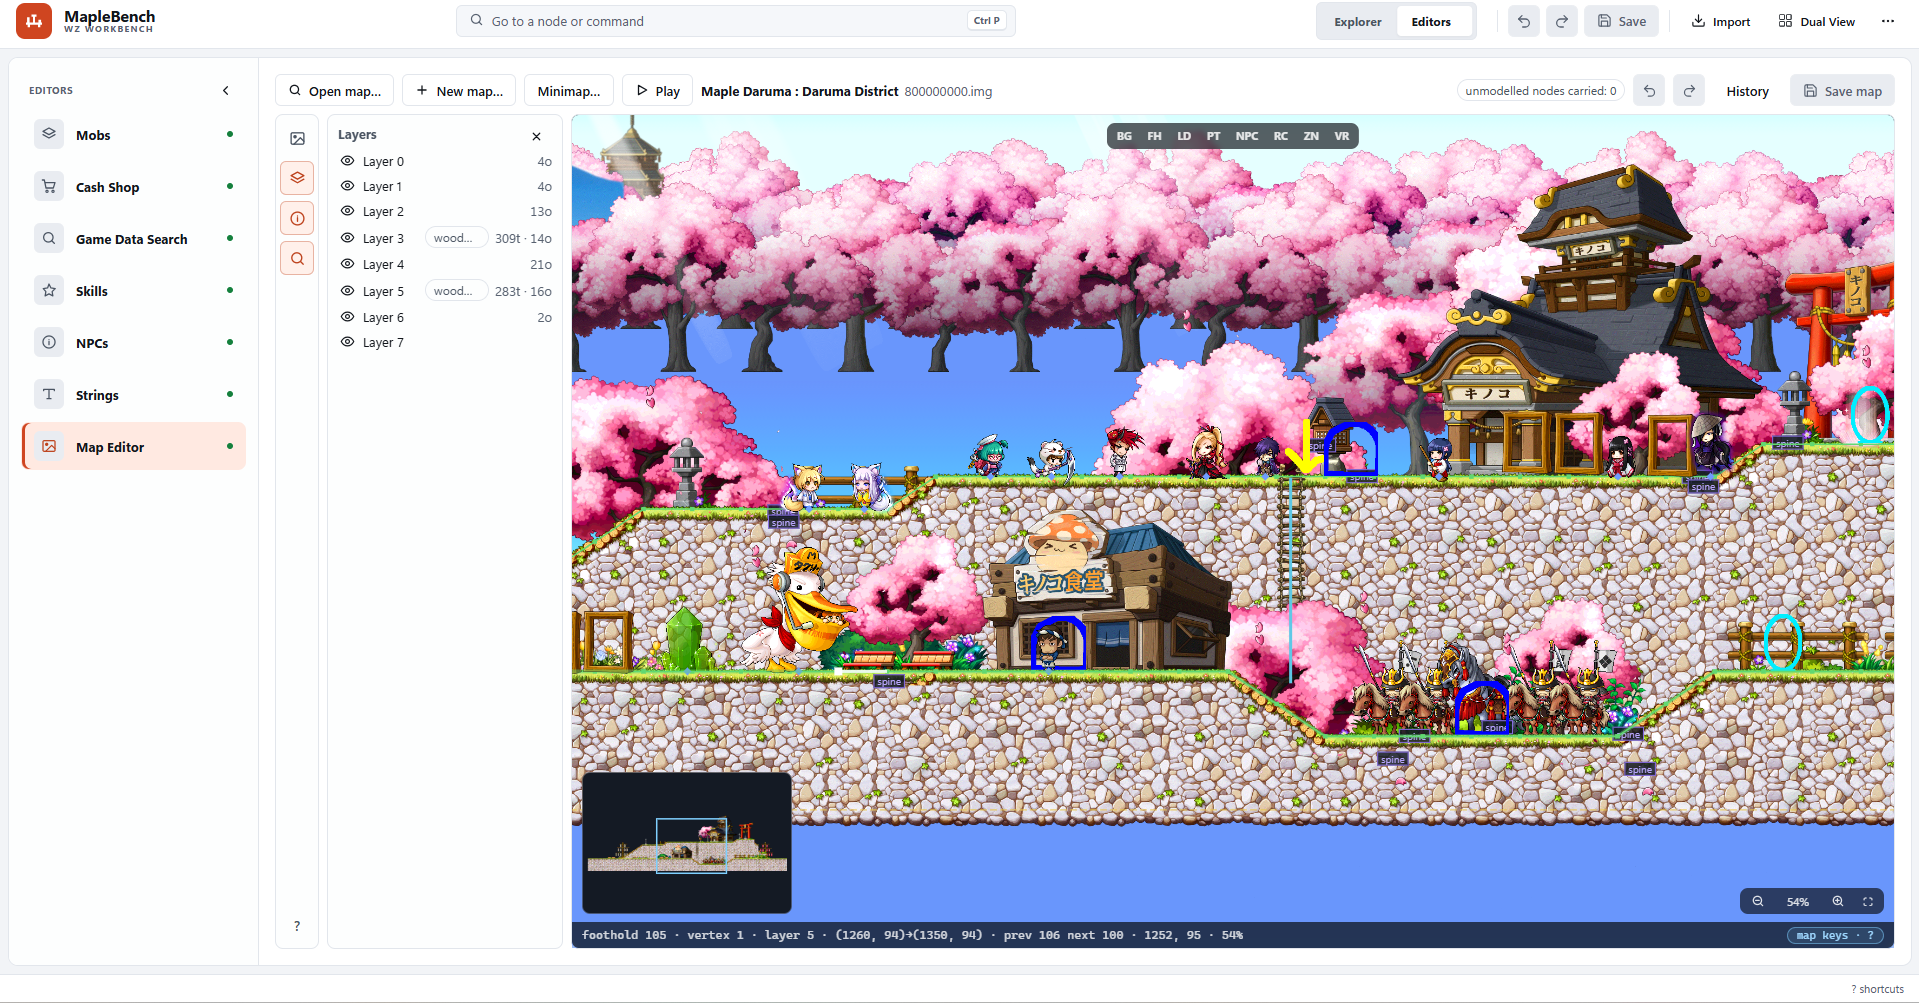
Task: Click the Cash Shop cart icon
Action: pos(49,186)
